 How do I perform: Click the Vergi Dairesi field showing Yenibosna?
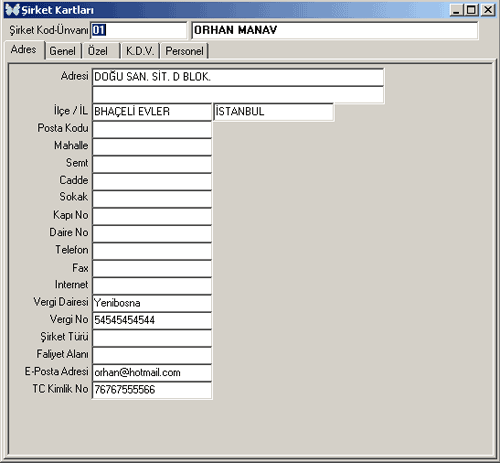[152, 303]
